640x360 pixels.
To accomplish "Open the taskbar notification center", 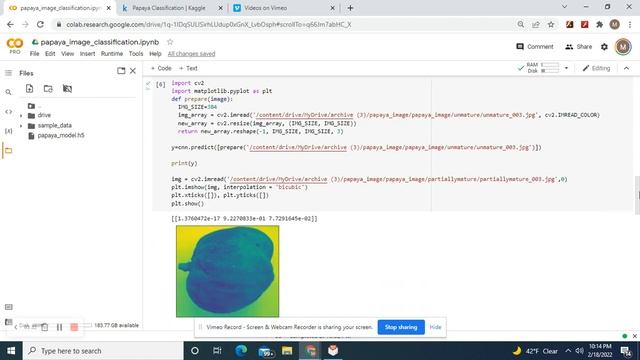I will [626, 351].
